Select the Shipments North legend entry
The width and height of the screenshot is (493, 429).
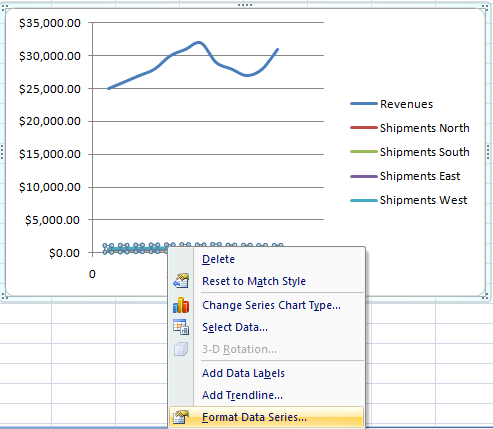410,128
